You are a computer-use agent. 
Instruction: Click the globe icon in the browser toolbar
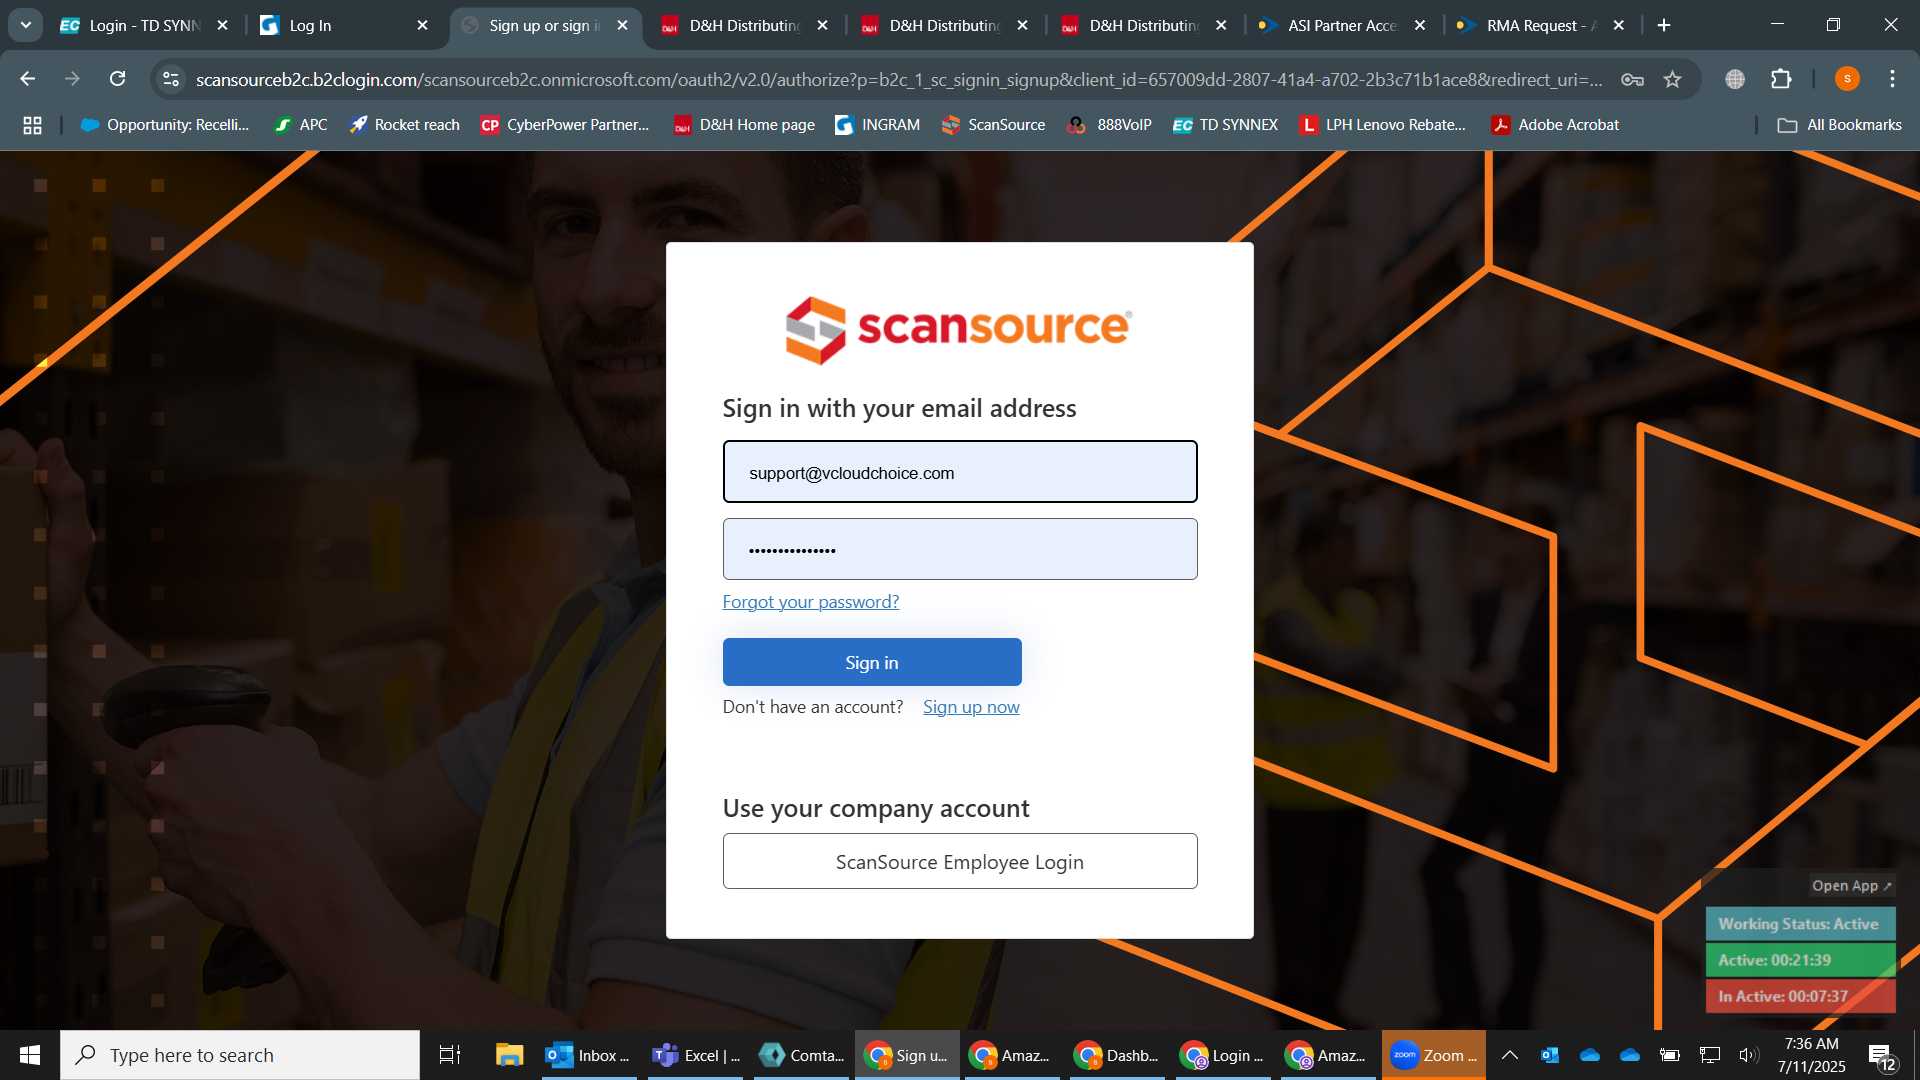tap(1735, 79)
